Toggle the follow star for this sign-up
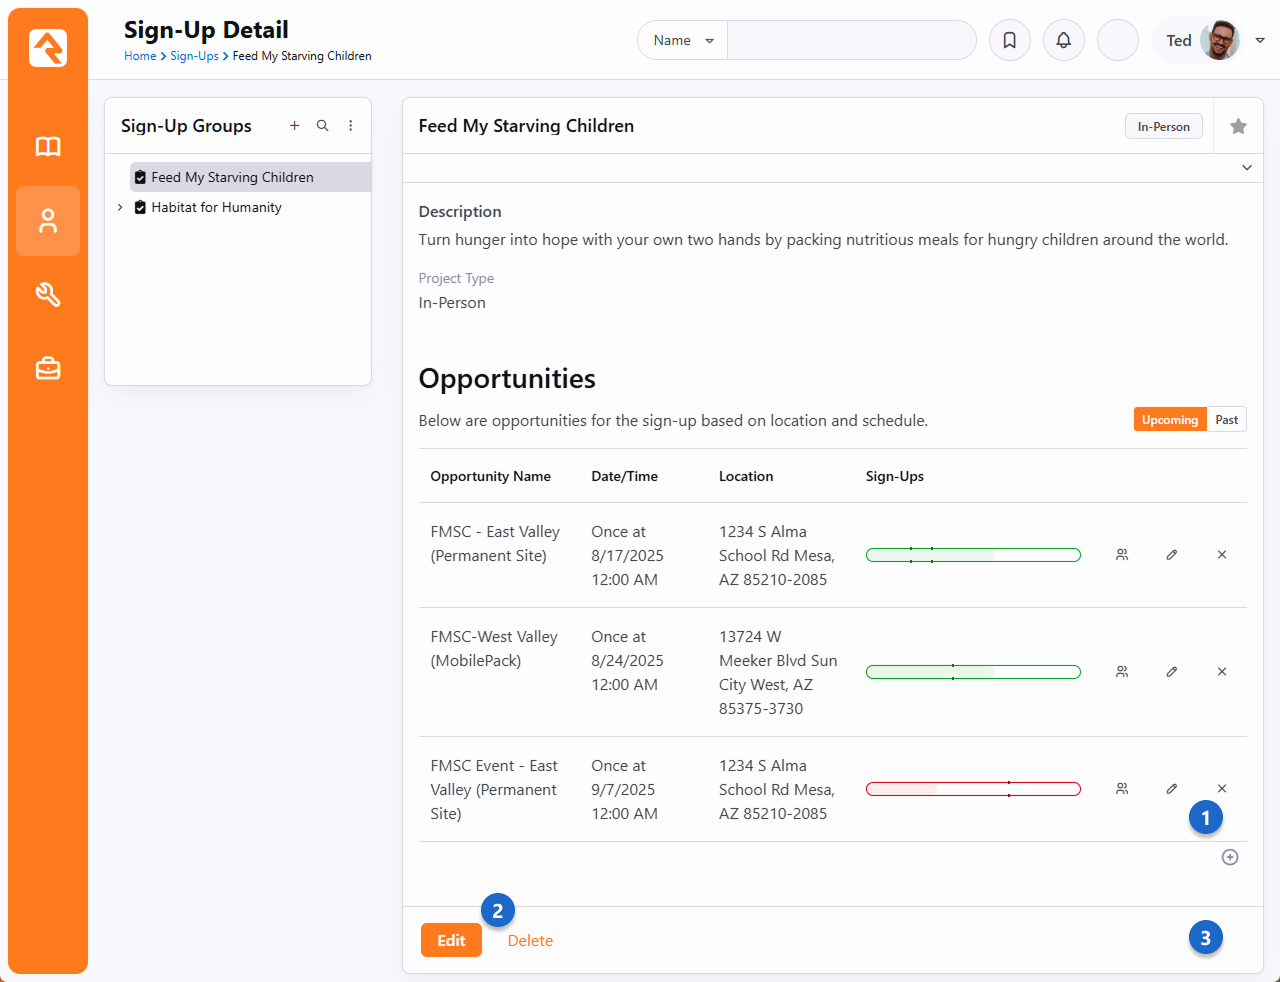This screenshot has height=982, width=1280. tap(1238, 126)
